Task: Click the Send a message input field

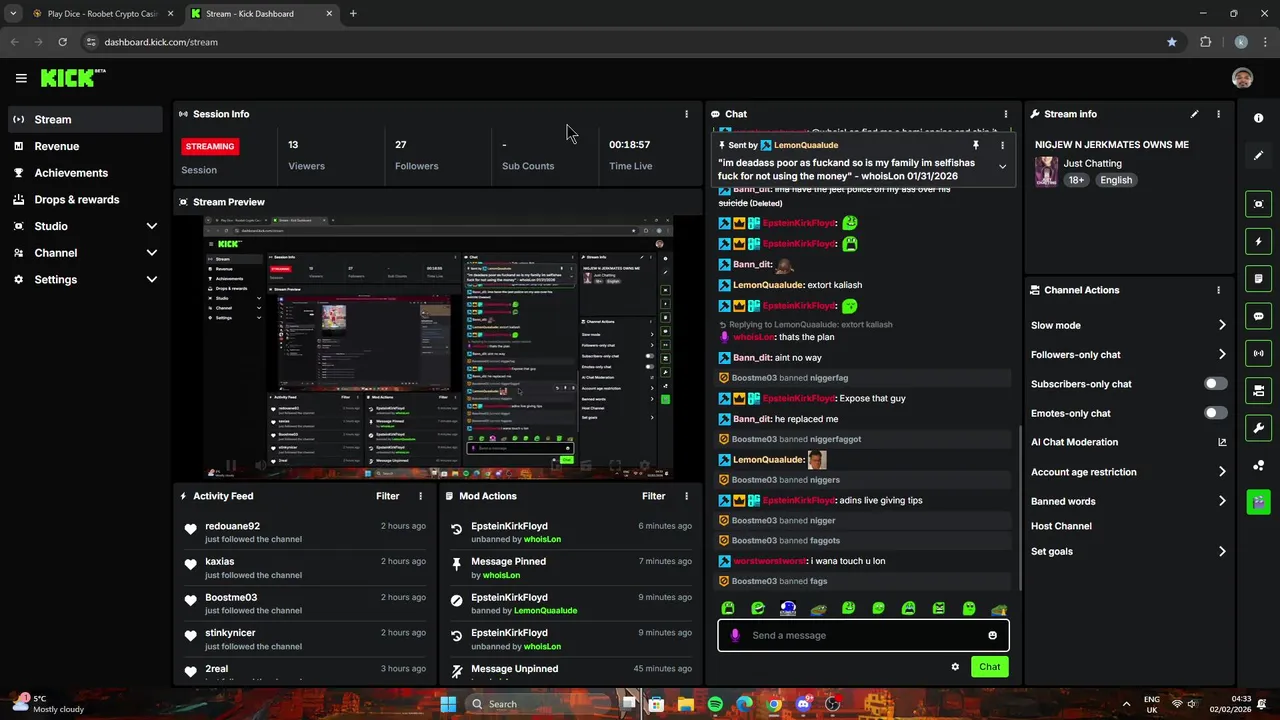Action: pos(863,635)
